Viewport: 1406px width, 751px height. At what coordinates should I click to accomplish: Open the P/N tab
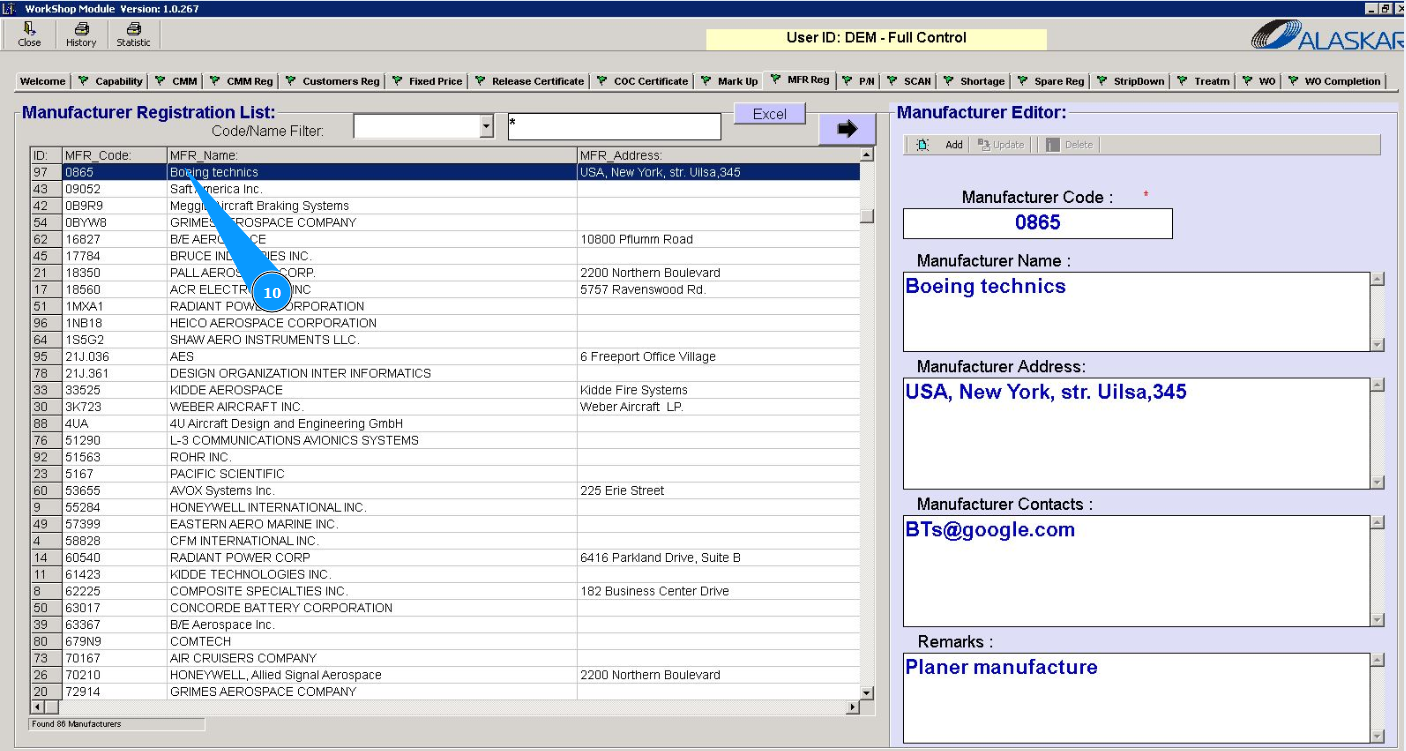(x=859, y=81)
